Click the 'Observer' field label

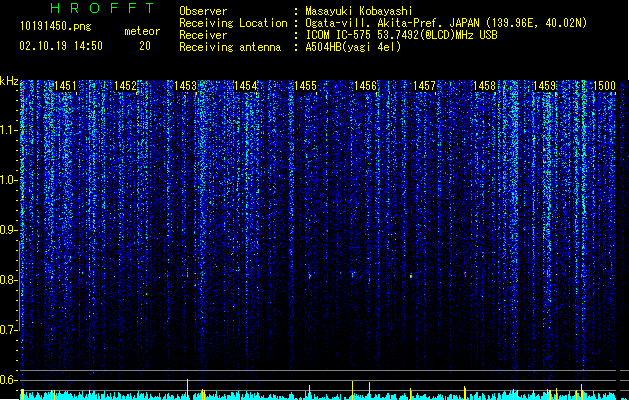[203, 11]
